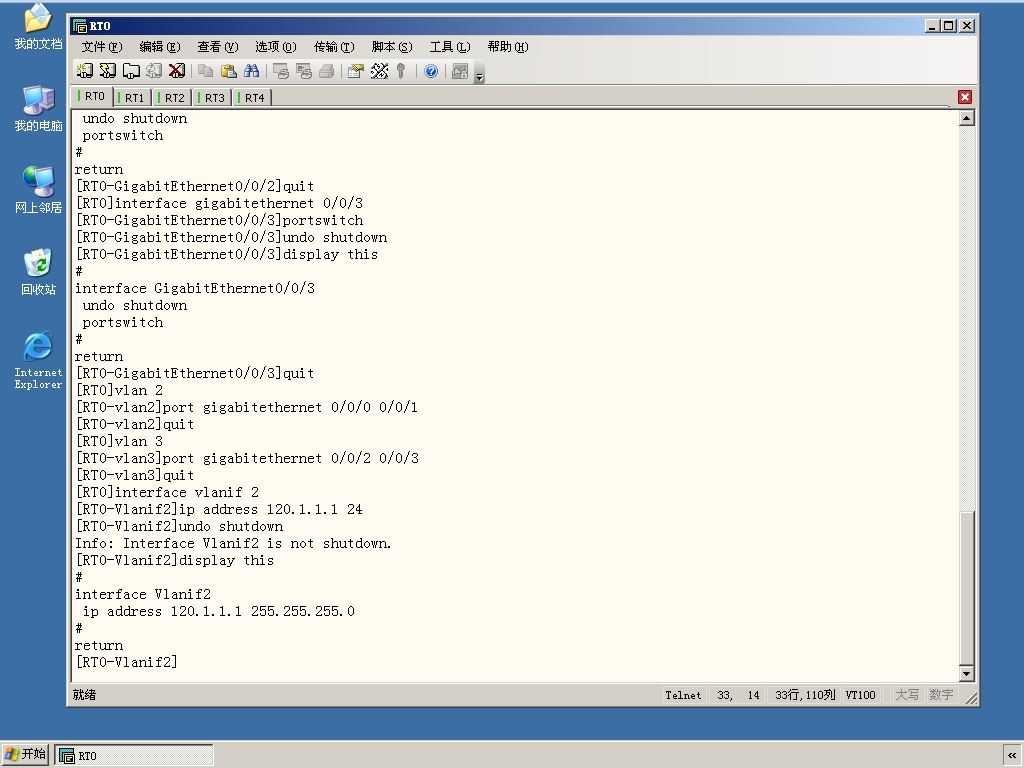The image size is (1024, 768).
Task: Click the 就绪 status text
Action: click(x=84, y=695)
